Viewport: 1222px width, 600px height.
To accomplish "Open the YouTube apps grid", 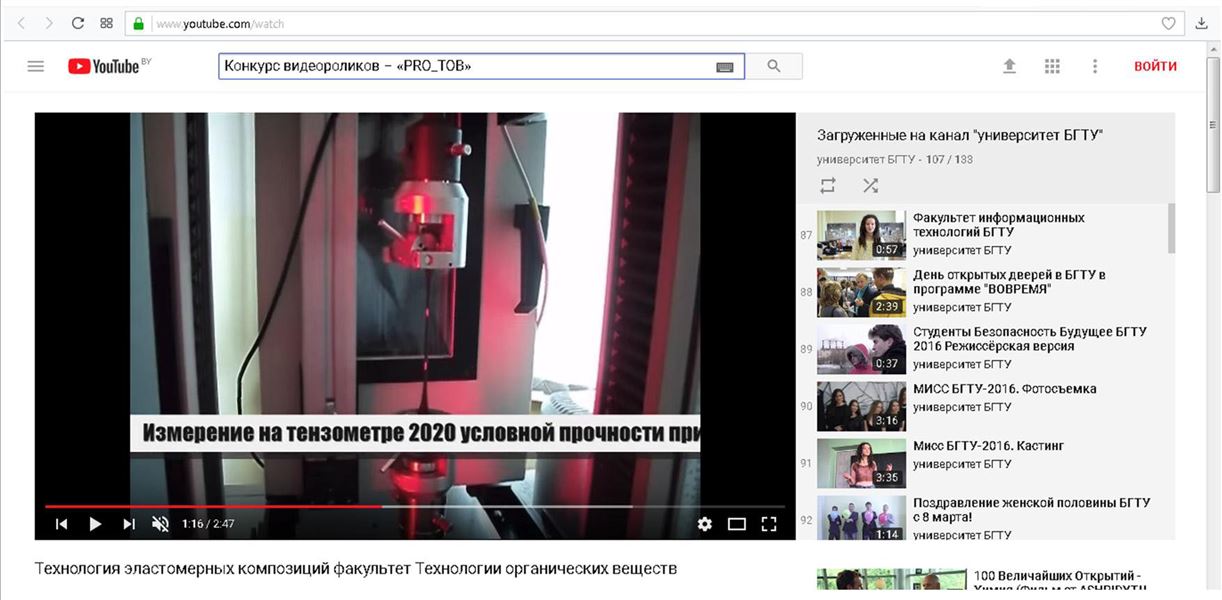I will (x=1052, y=66).
